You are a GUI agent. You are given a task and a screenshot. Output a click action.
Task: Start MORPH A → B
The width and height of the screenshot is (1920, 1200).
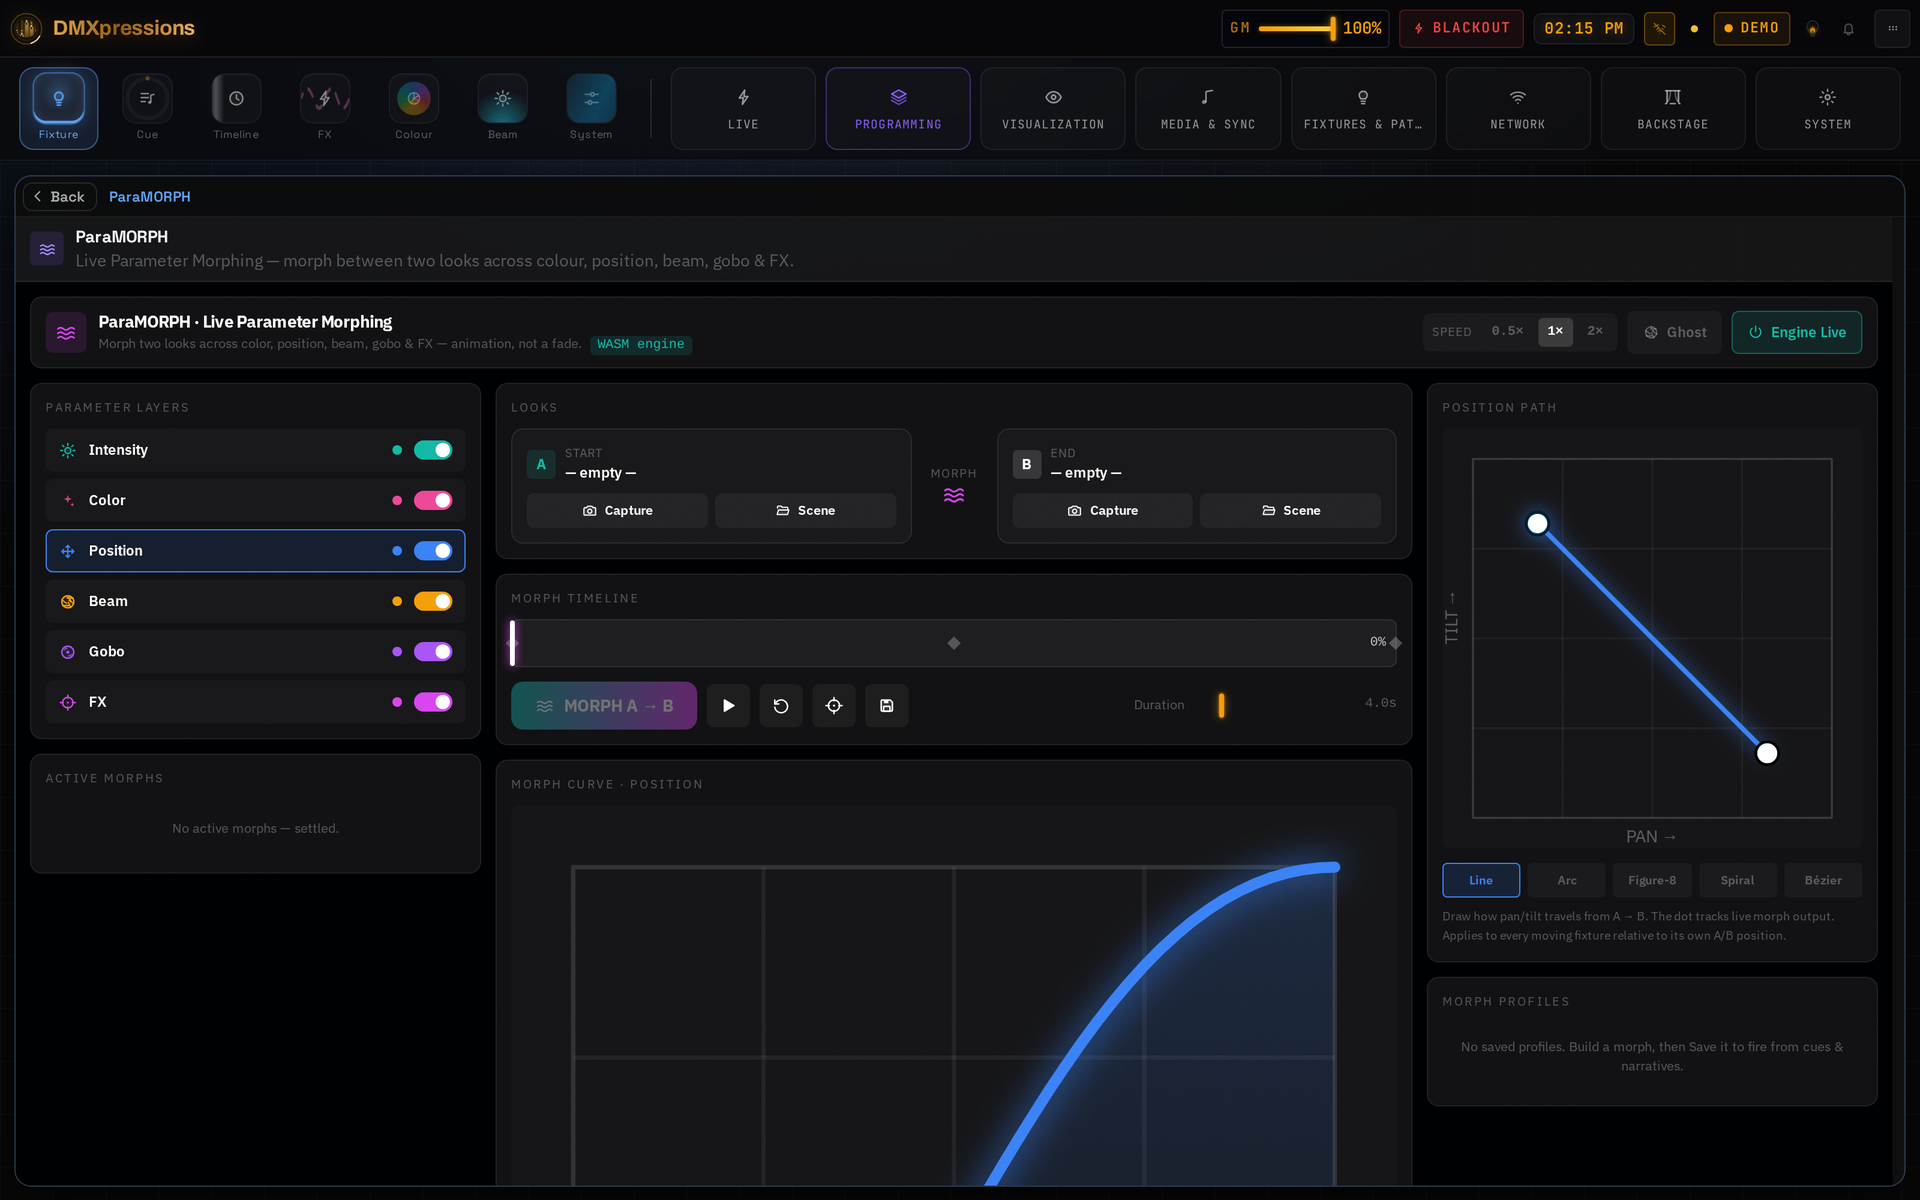[604, 705]
